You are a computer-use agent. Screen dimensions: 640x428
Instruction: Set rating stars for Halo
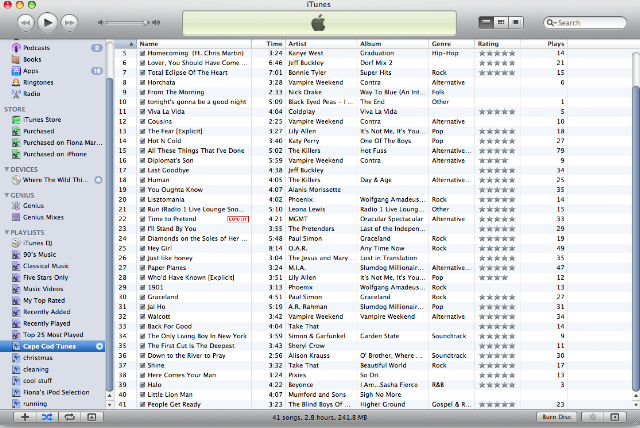pos(497,385)
